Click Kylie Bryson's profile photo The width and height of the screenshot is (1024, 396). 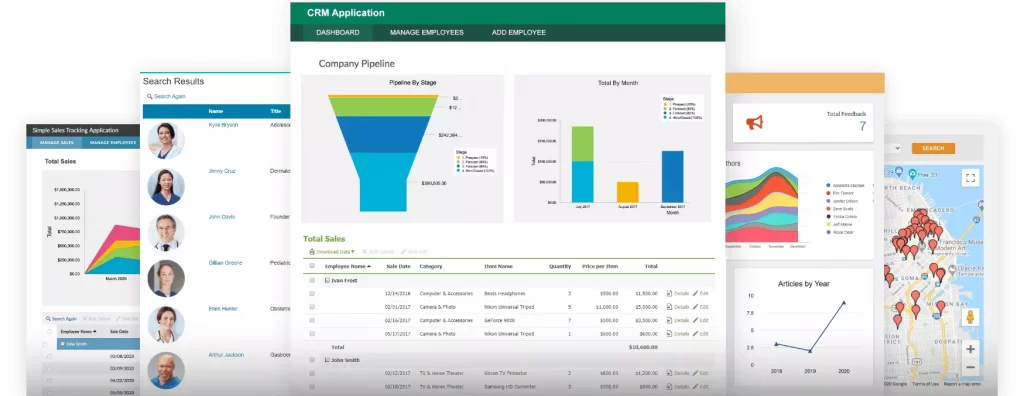click(x=166, y=140)
